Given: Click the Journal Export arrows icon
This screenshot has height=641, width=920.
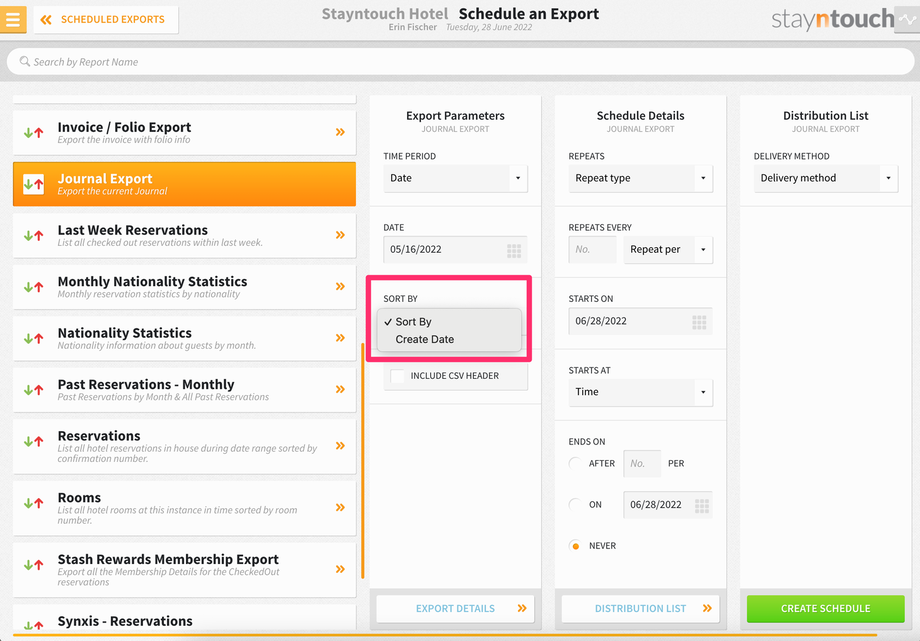Looking at the screenshot, I should tap(33, 184).
